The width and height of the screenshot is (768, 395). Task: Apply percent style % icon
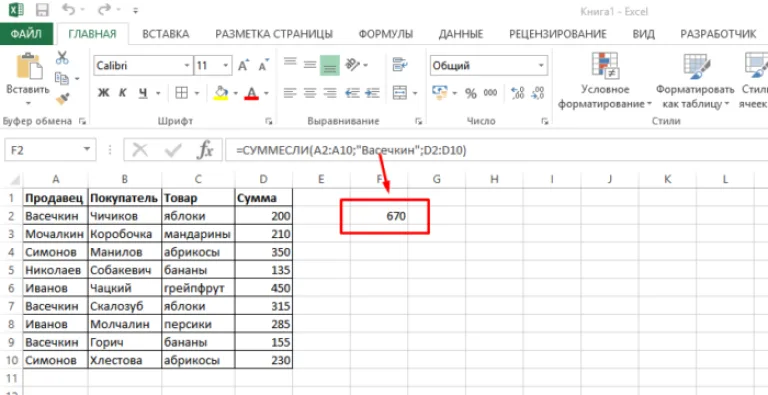pos(471,93)
